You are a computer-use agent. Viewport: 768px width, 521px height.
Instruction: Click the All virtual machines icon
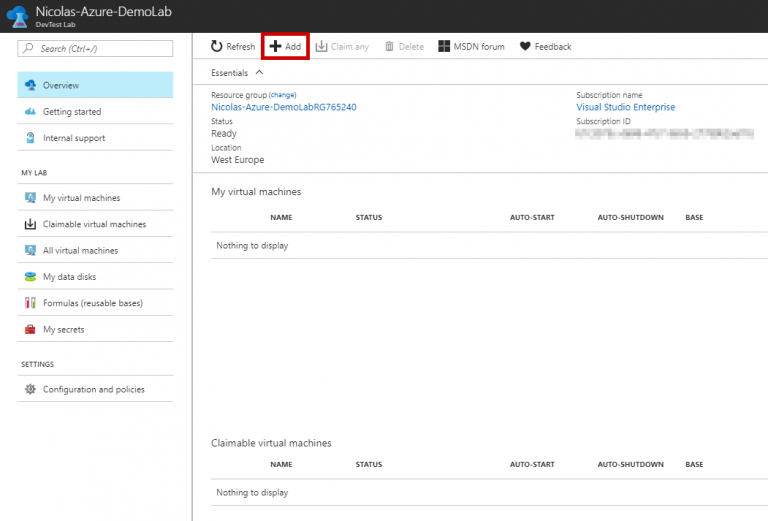30,250
